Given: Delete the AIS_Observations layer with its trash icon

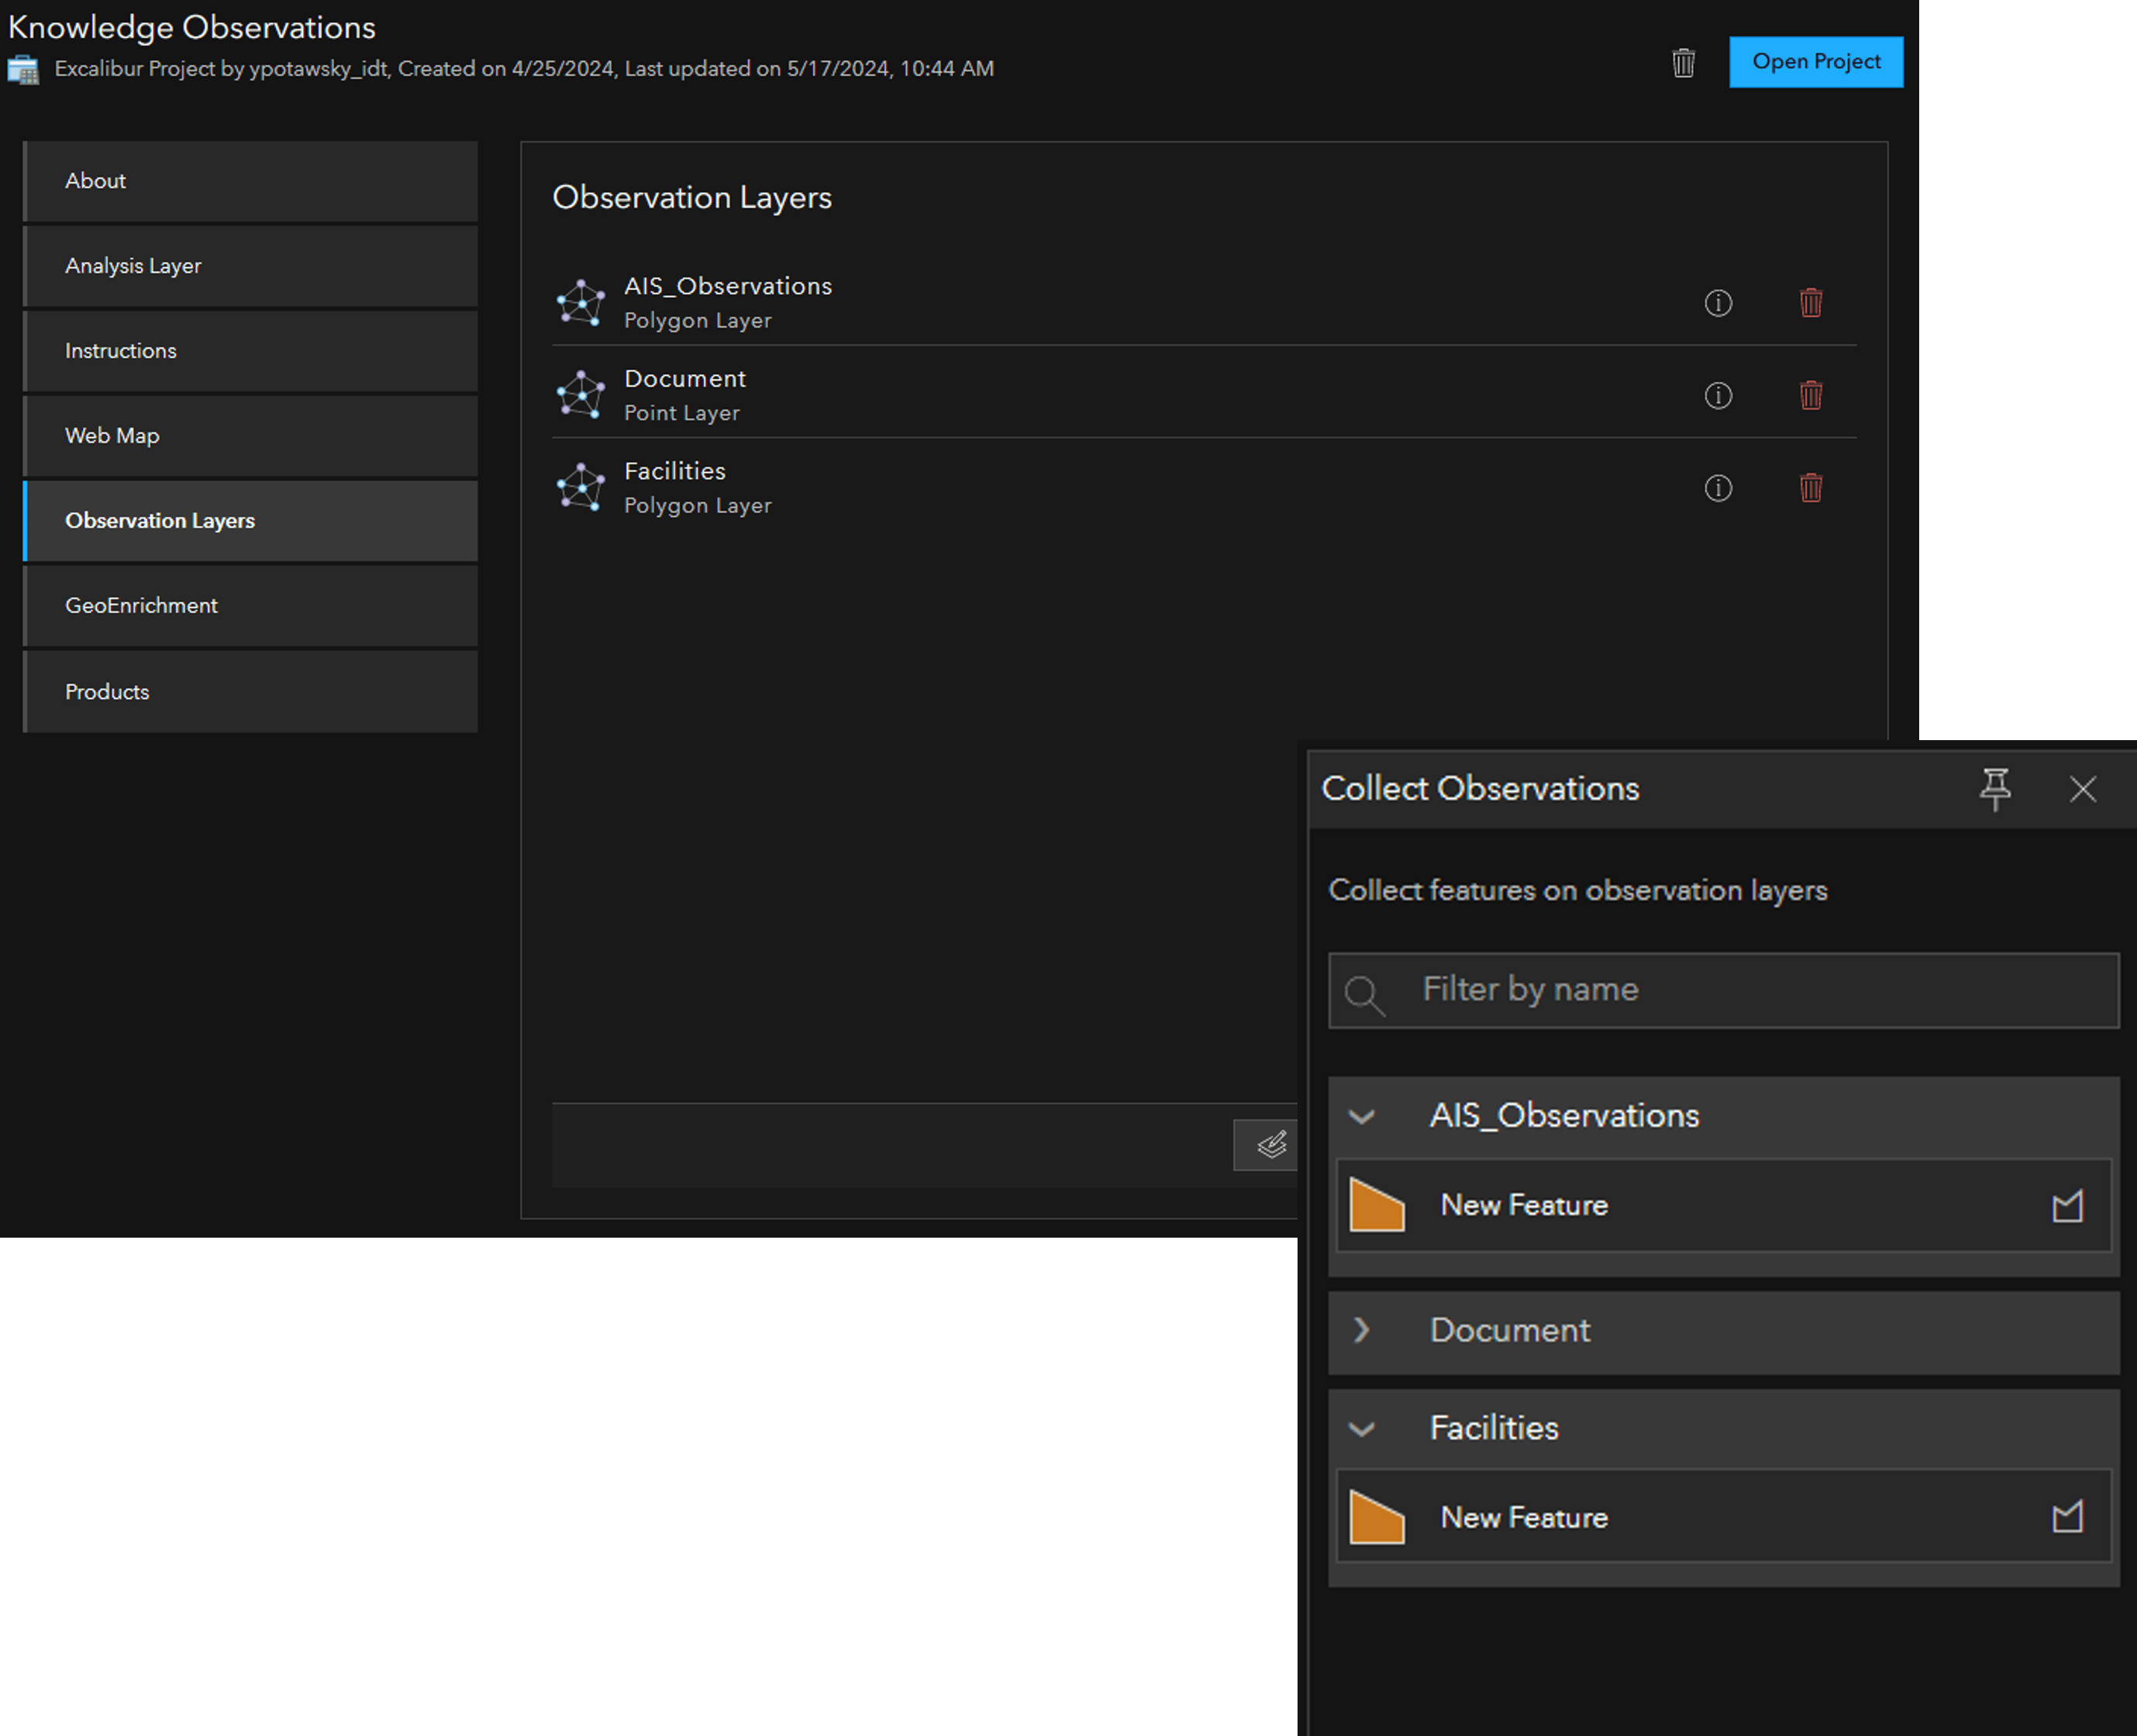Looking at the screenshot, I should coord(1810,302).
